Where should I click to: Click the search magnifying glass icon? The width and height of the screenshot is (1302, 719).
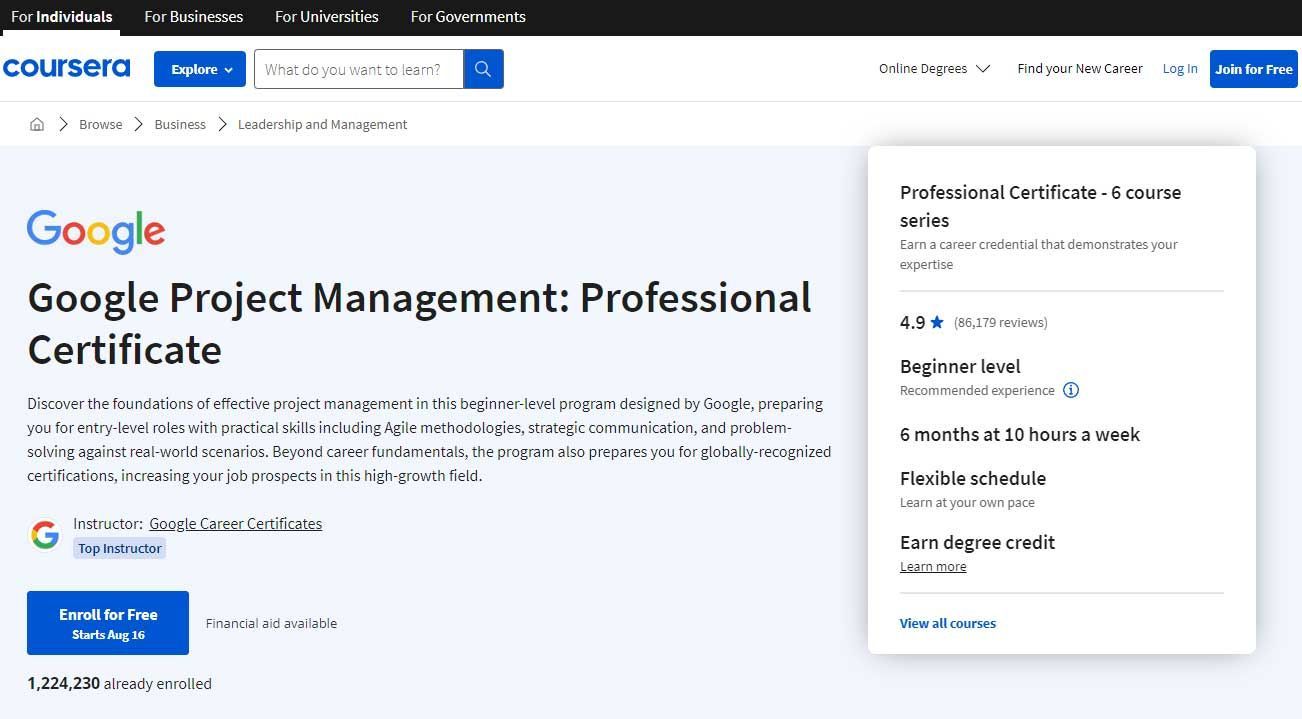483,69
